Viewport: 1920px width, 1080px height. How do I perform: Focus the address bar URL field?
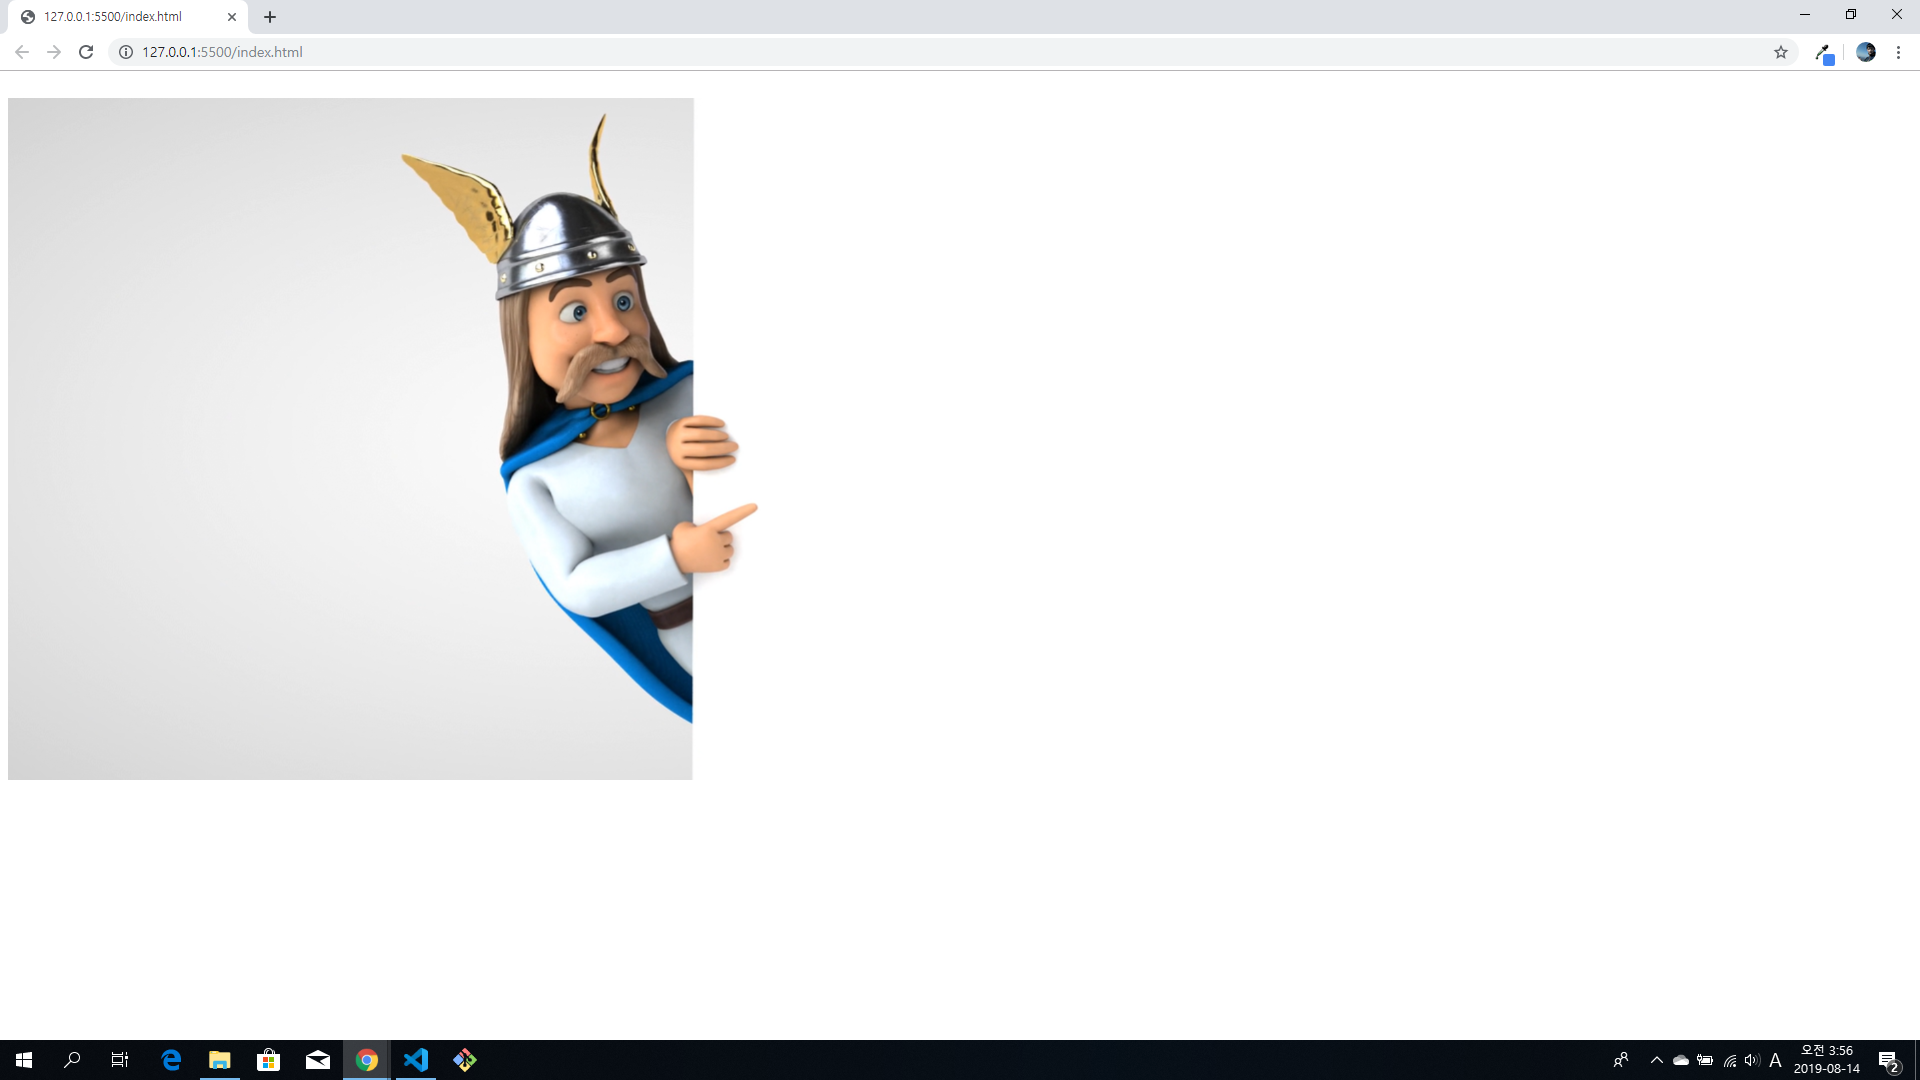900,52
